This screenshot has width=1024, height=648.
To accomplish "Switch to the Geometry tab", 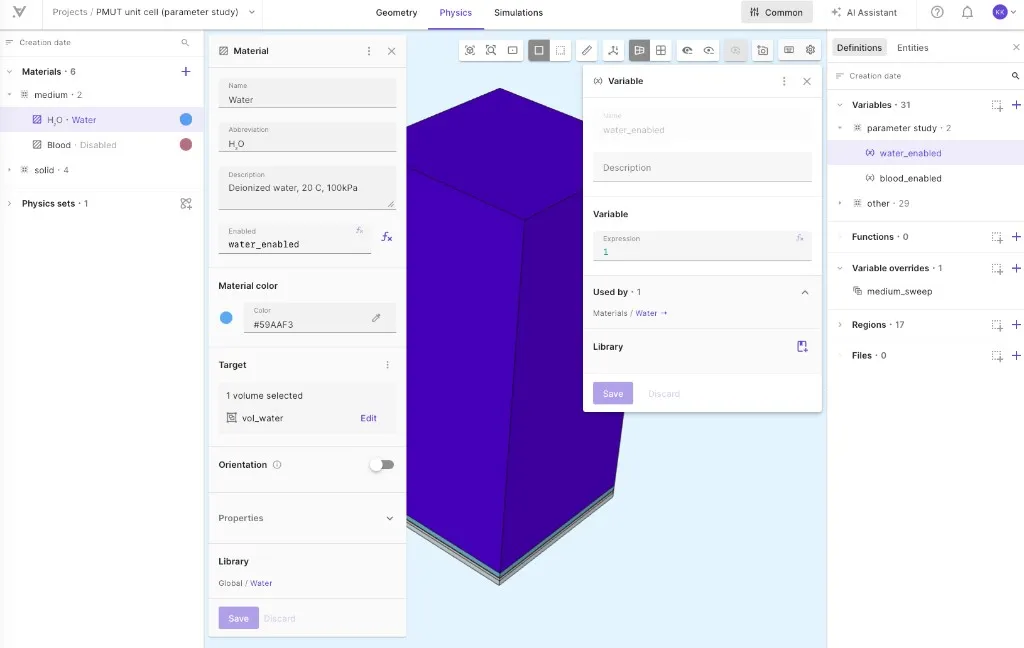I will [396, 12].
